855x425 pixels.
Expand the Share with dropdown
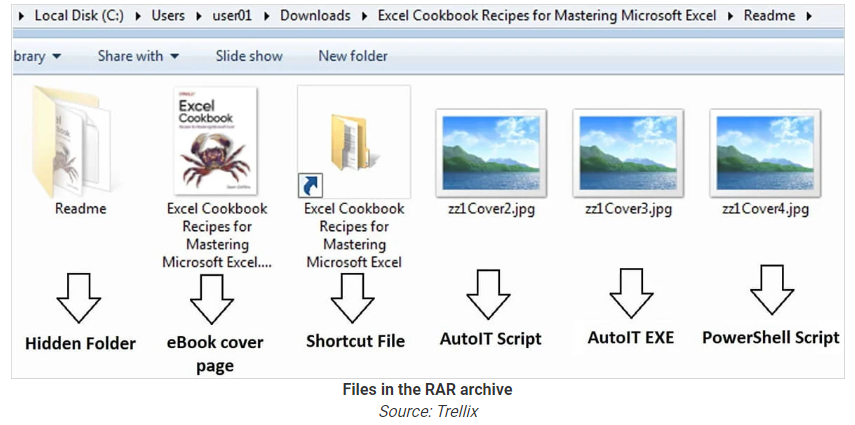coord(138,56)
